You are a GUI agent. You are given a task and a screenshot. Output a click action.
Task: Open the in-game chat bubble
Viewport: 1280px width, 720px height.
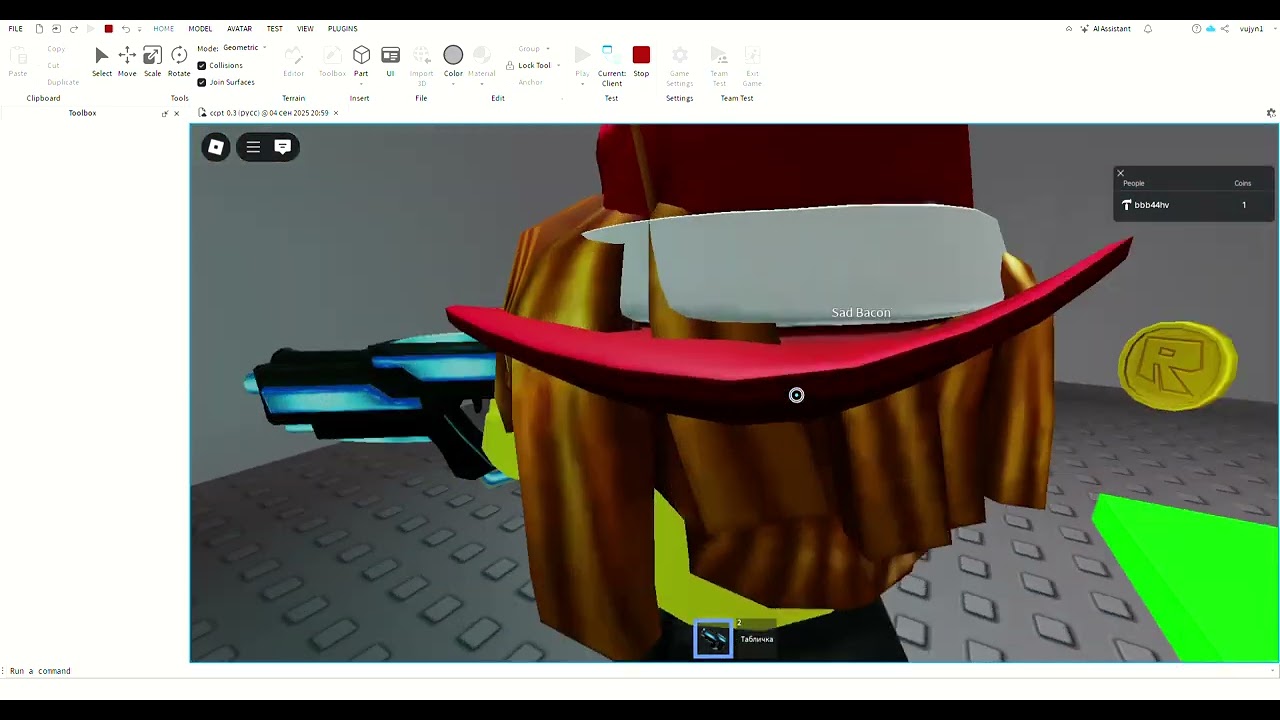click(282, 147)
